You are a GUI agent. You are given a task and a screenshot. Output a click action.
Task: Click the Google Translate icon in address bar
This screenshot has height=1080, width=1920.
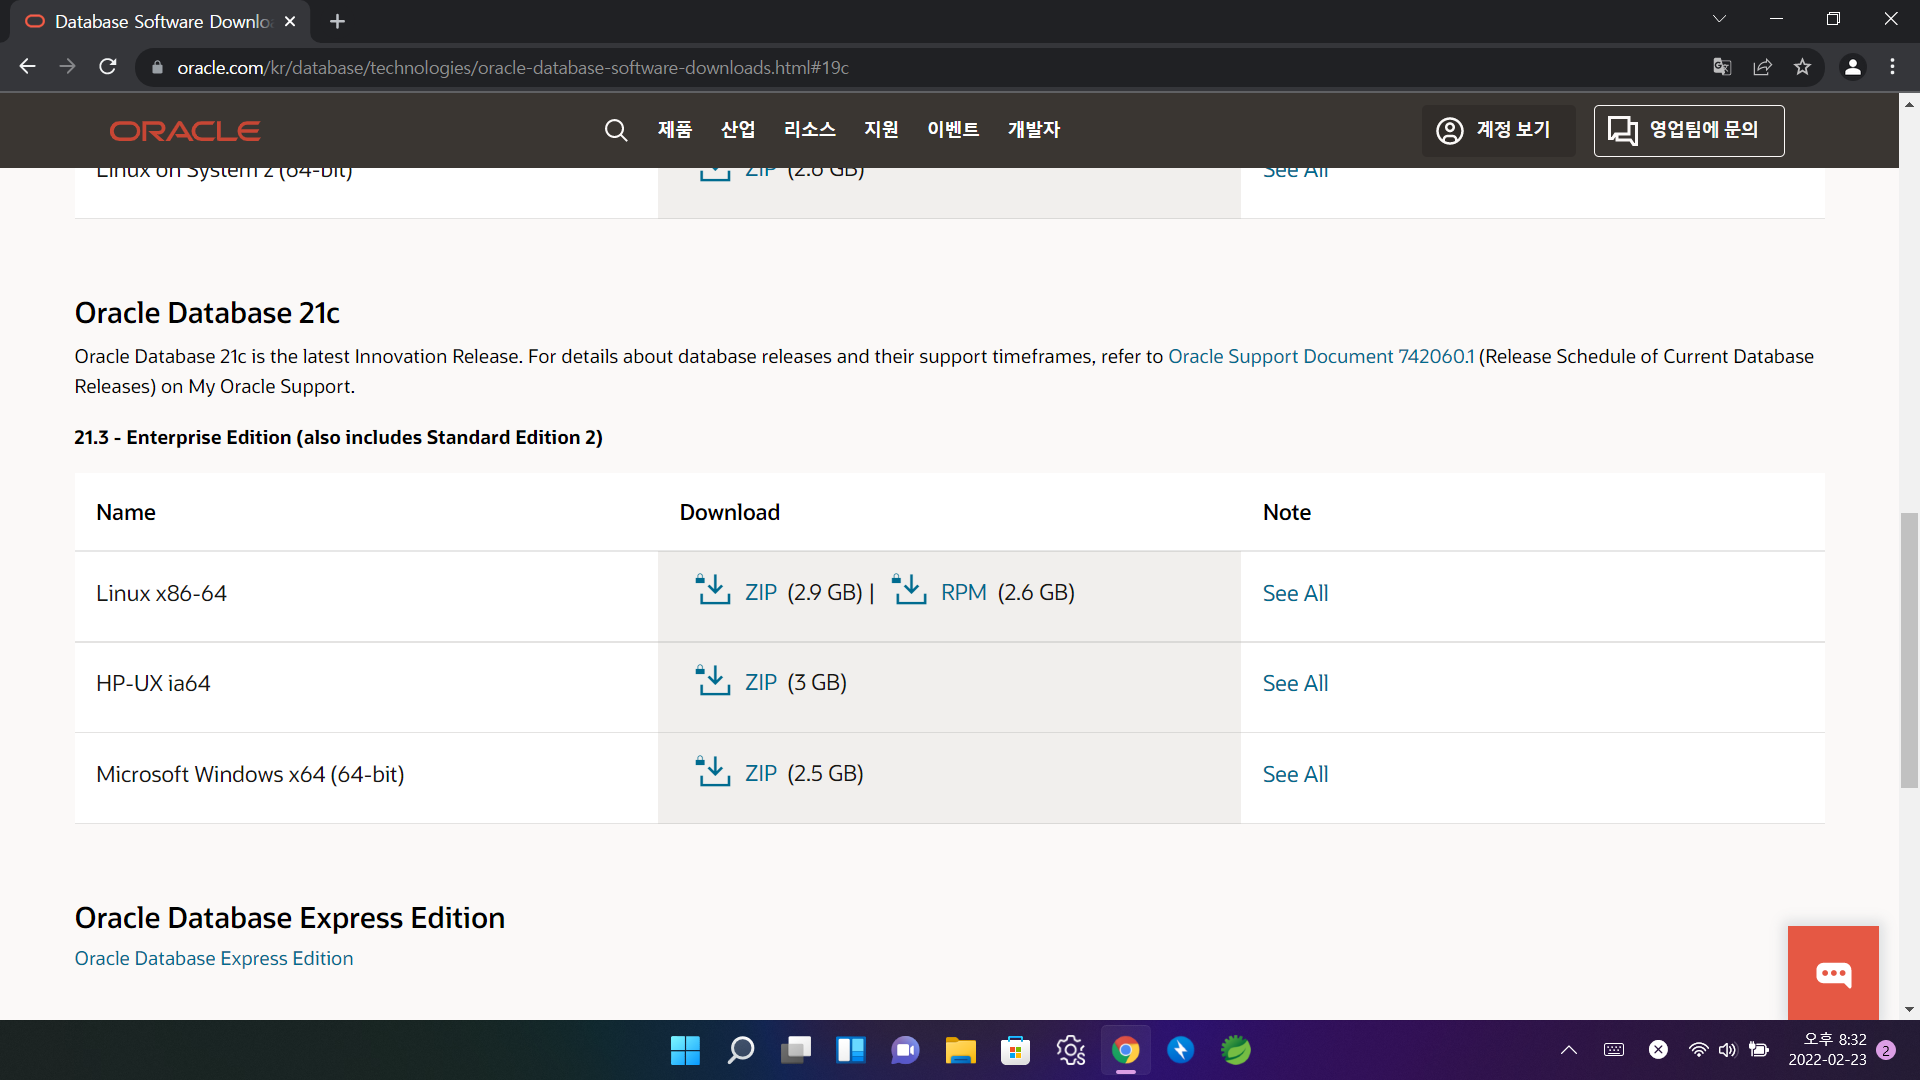pos(1722,67)
